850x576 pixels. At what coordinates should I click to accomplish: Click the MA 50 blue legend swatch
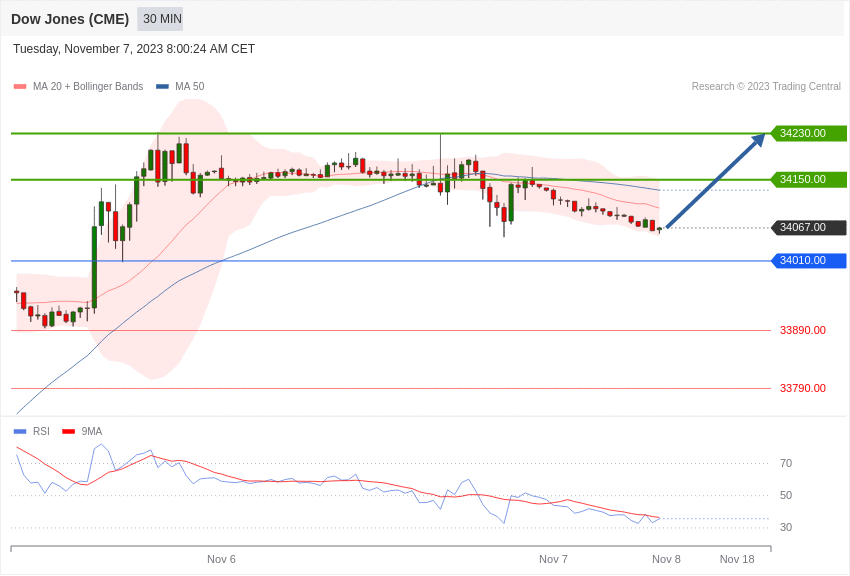point(162,87)
